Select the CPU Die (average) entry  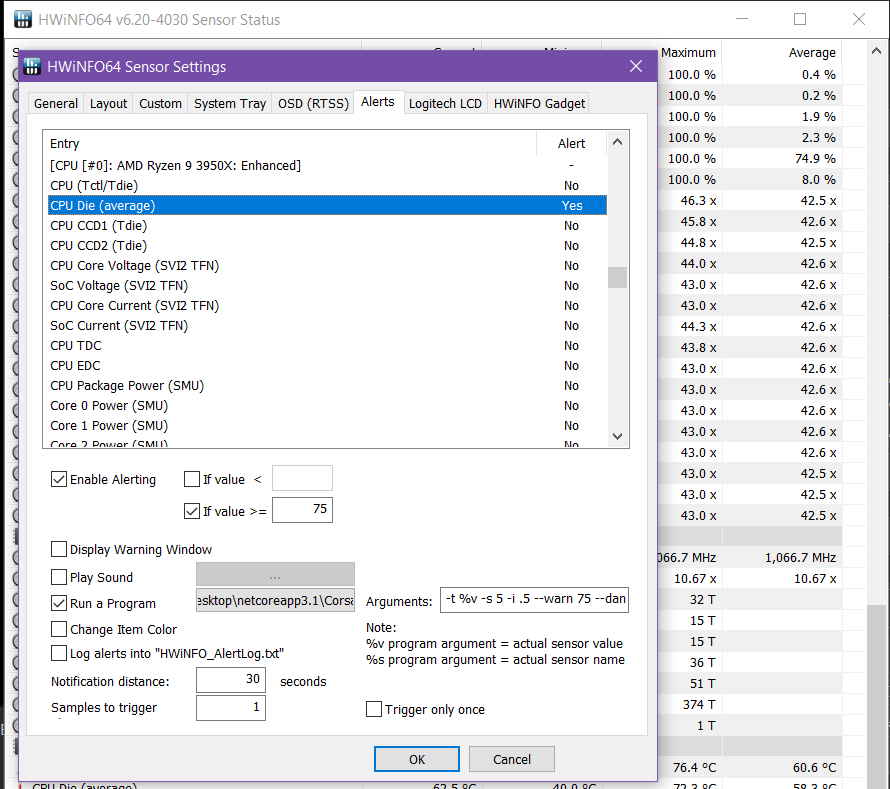tap(328, 205)
